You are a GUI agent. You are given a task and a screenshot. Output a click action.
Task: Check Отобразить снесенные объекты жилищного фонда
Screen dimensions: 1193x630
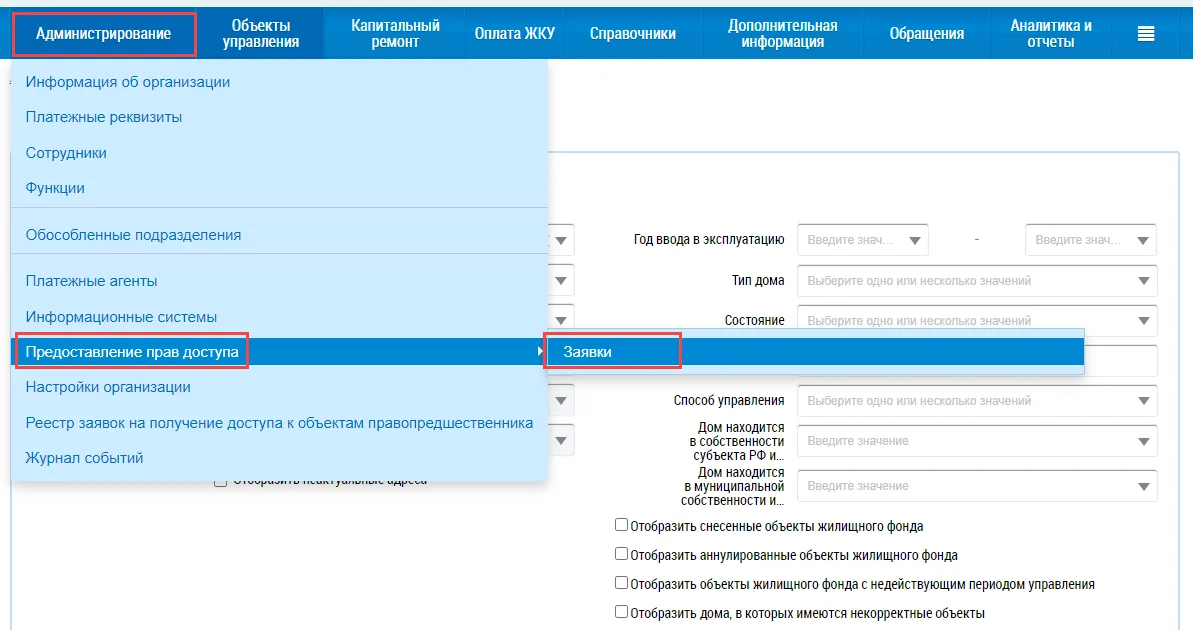coord(621,525)
